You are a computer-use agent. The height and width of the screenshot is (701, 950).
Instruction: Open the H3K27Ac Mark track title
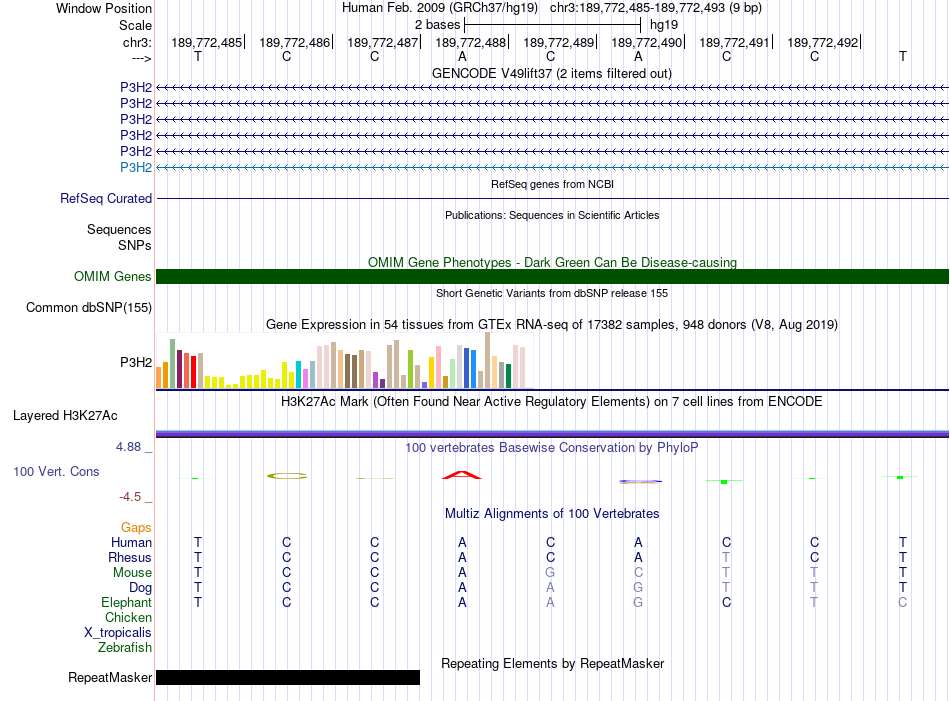(551, 402)
